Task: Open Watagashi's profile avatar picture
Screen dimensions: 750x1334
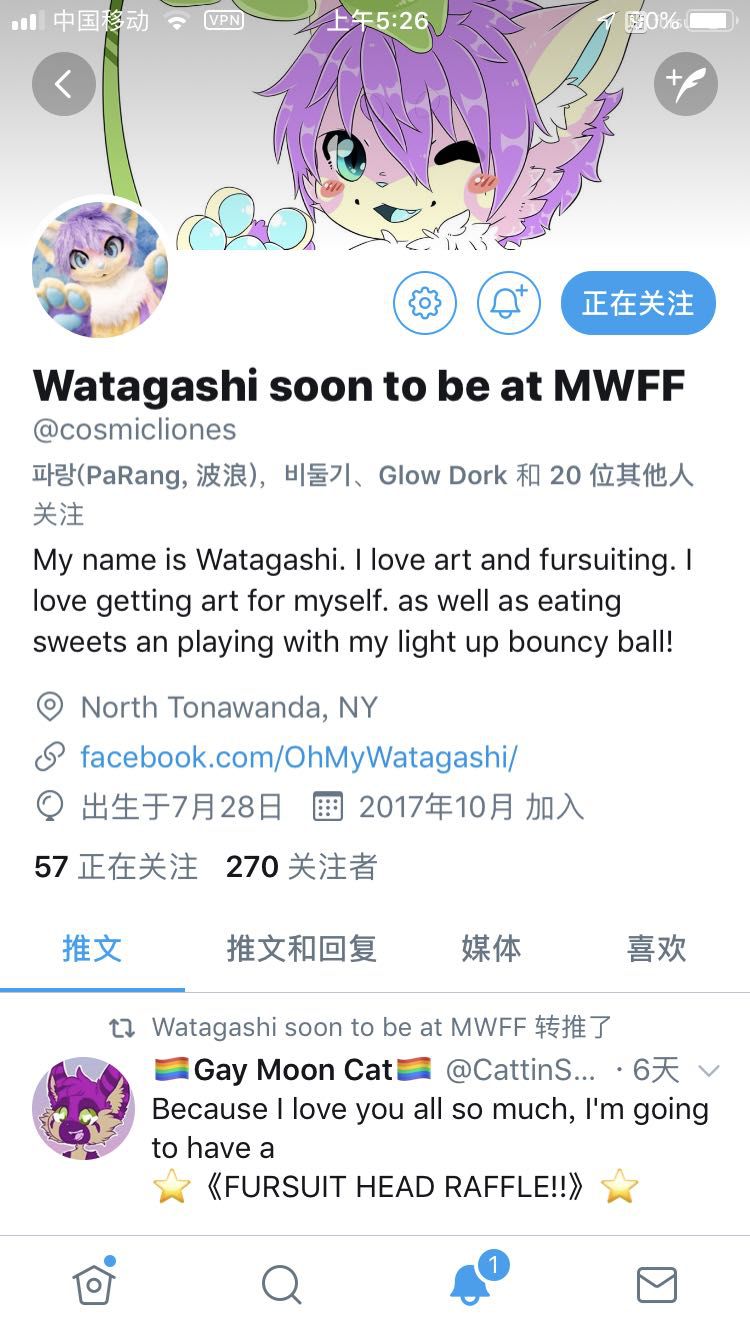Action: pos(100,270)
